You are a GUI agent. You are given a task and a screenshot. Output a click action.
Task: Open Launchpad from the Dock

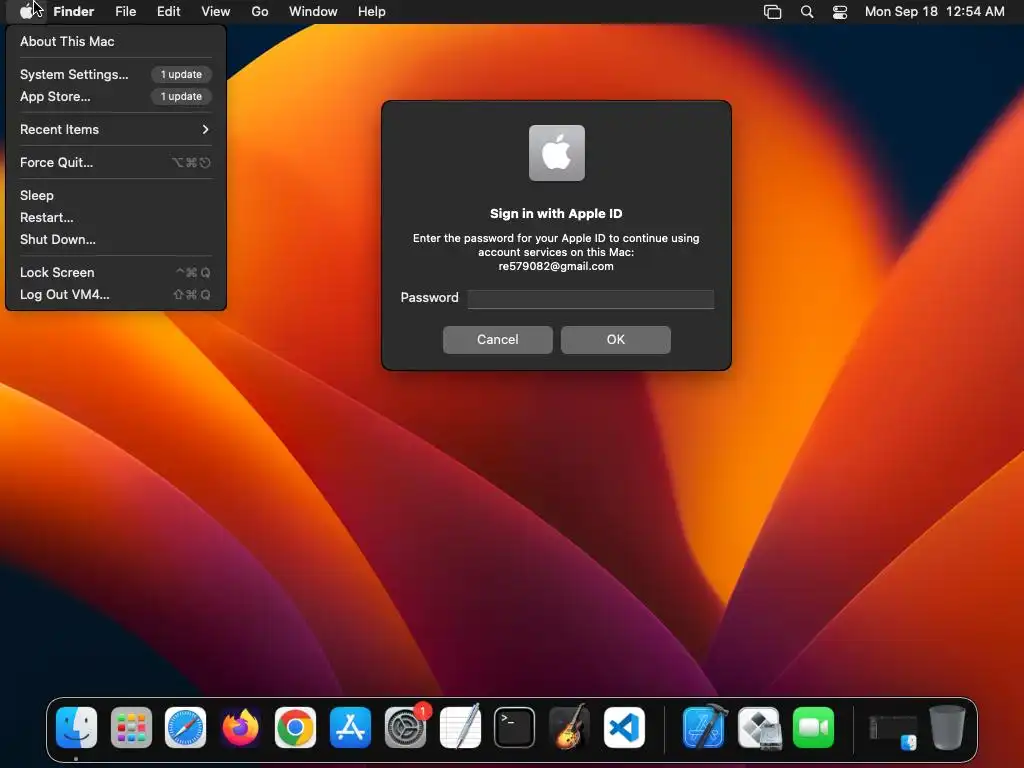pos(131,728)
